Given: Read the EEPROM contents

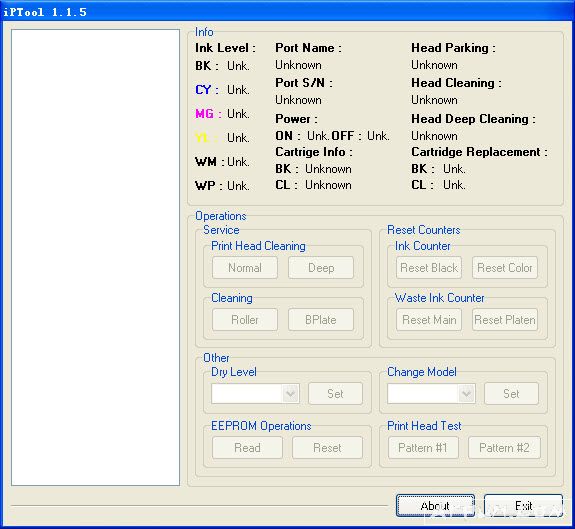Looking at the screenshot, I should click(247, 448).
